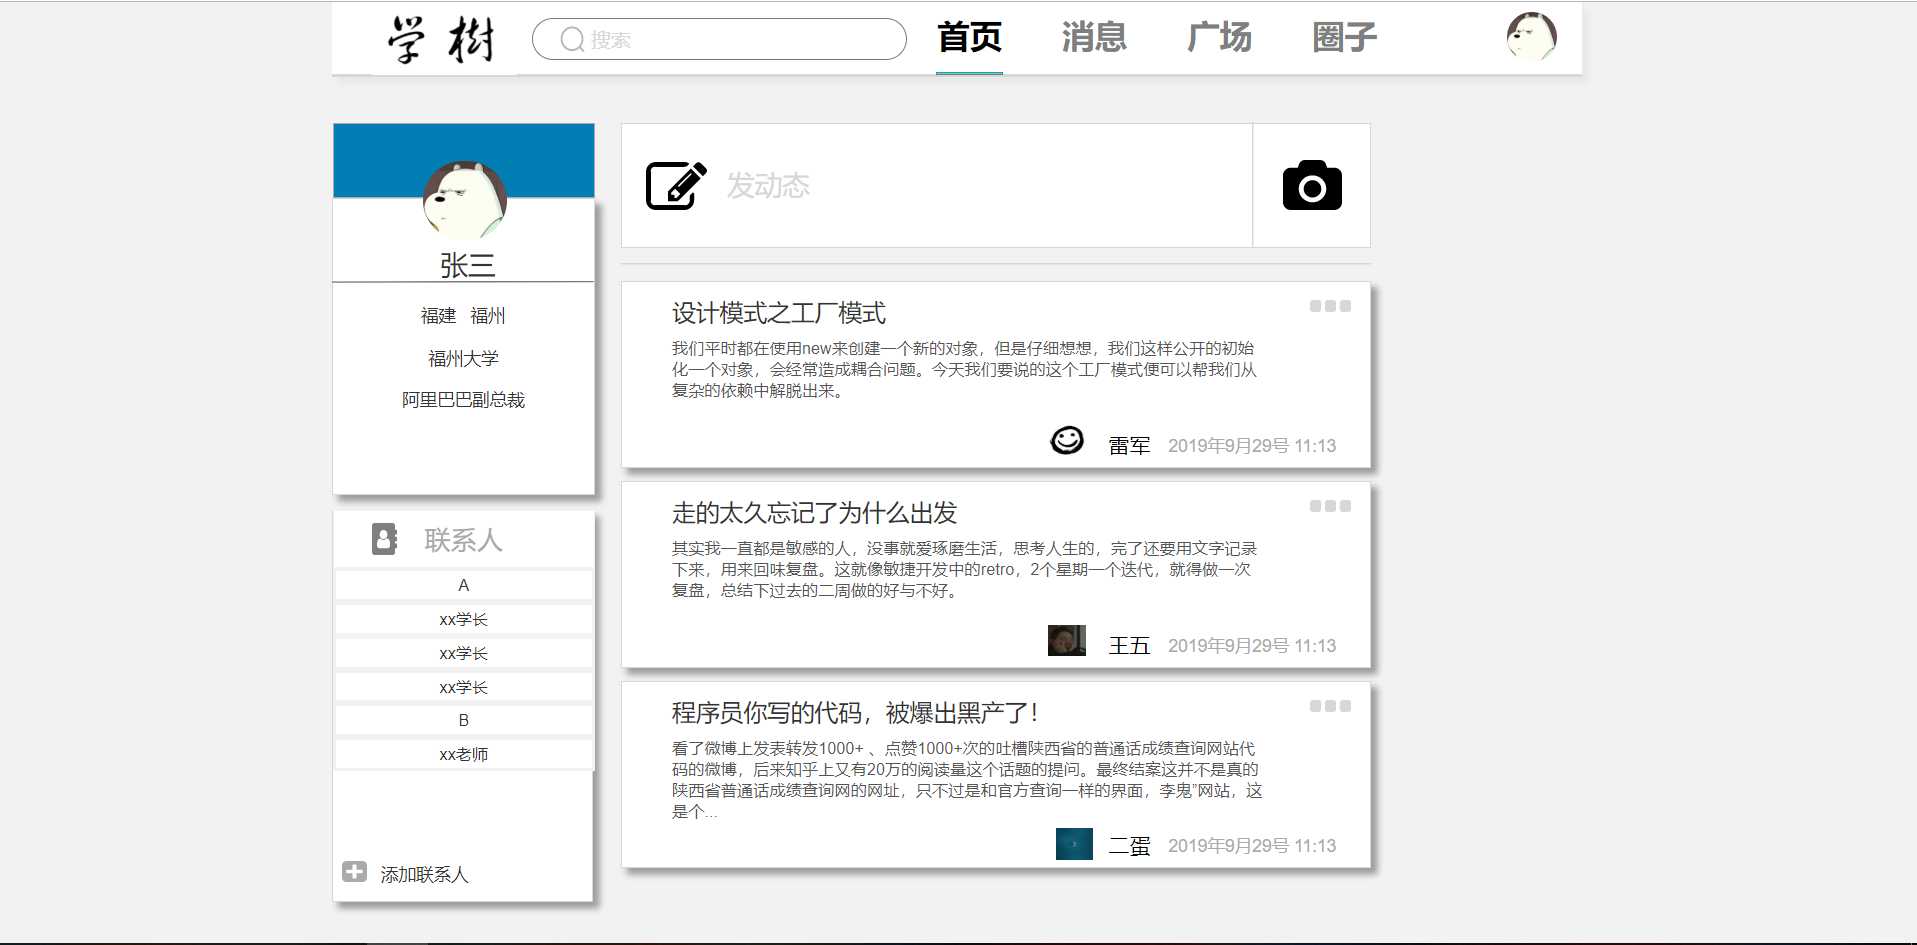Screen dimensions: 1917x945
Task: Click the camera upload photo icon
Action: 1312,185
